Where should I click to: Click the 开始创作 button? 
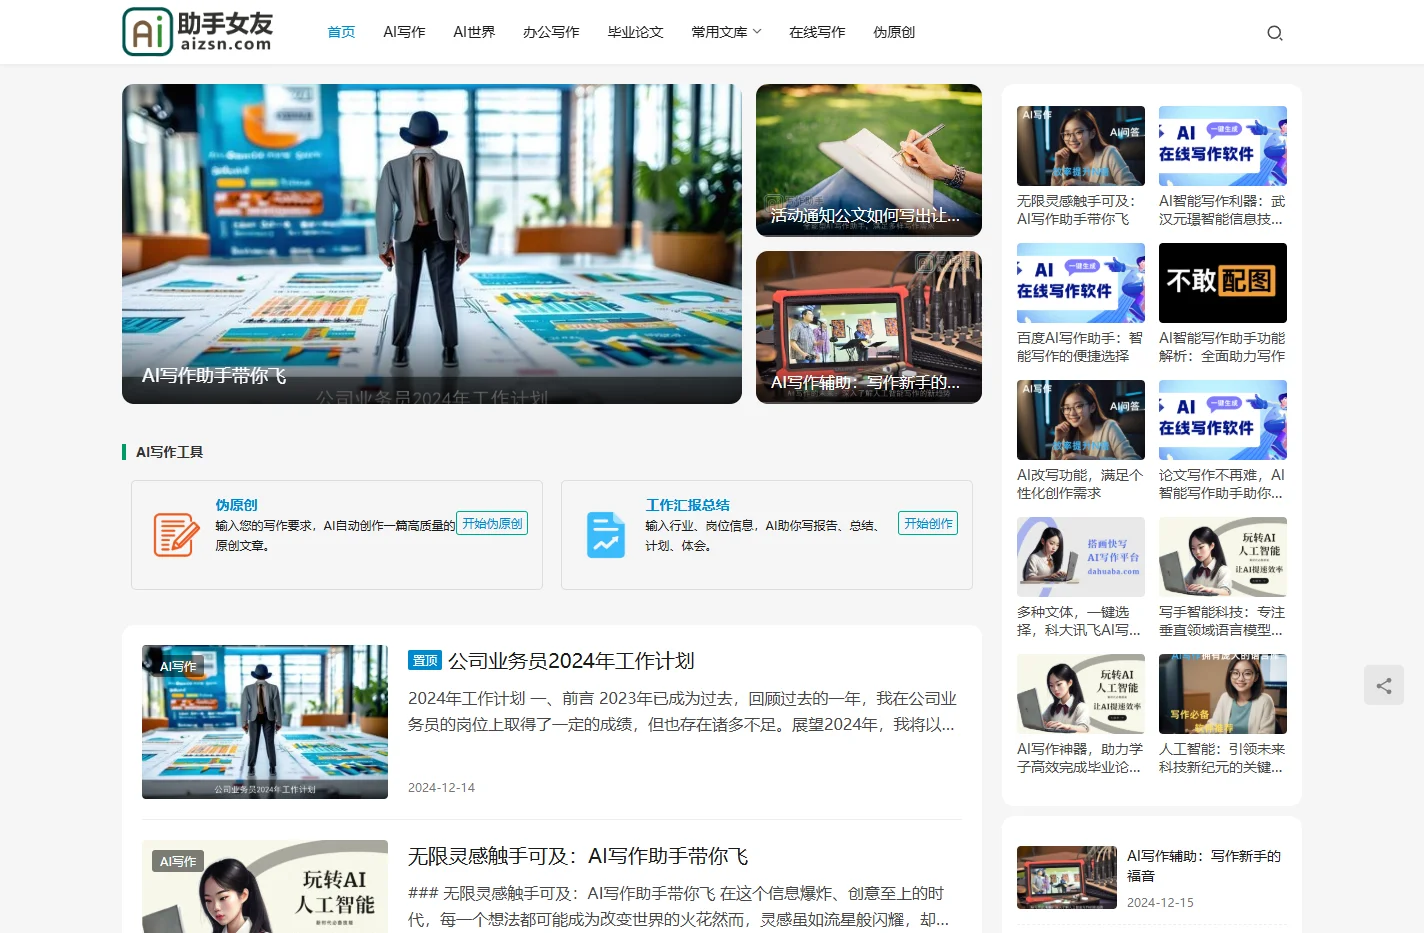[x=928, y=523]
